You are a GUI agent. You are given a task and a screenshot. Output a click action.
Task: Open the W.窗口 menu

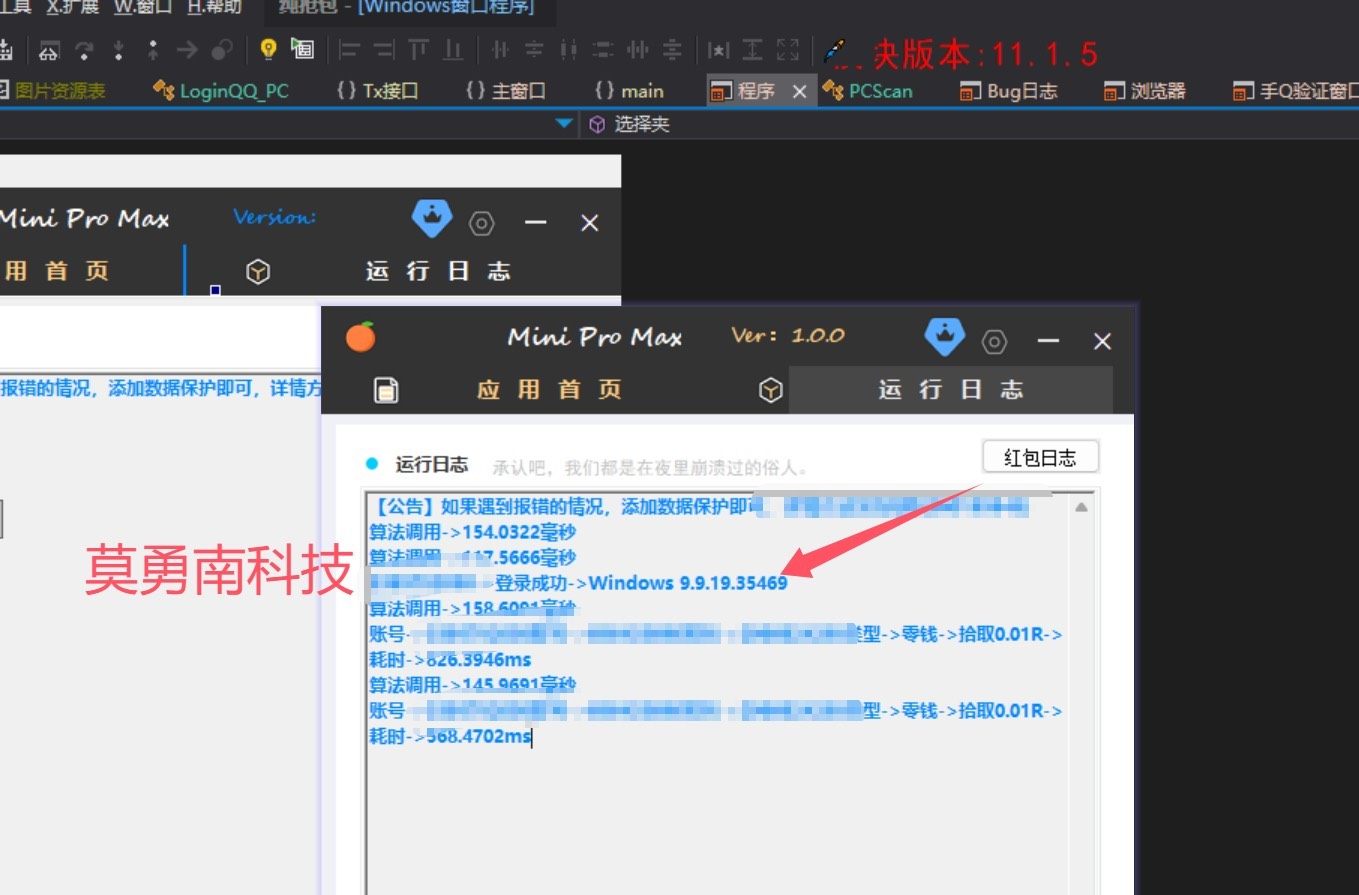142,7
